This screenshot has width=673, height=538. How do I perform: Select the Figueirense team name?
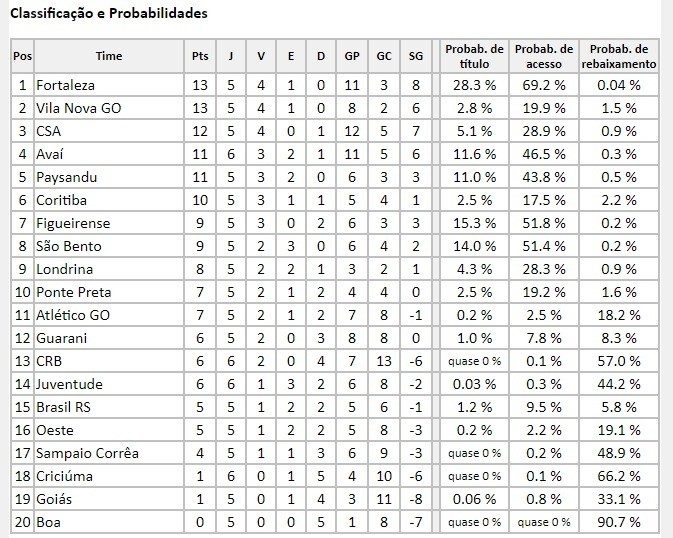(x=73, y=223)
